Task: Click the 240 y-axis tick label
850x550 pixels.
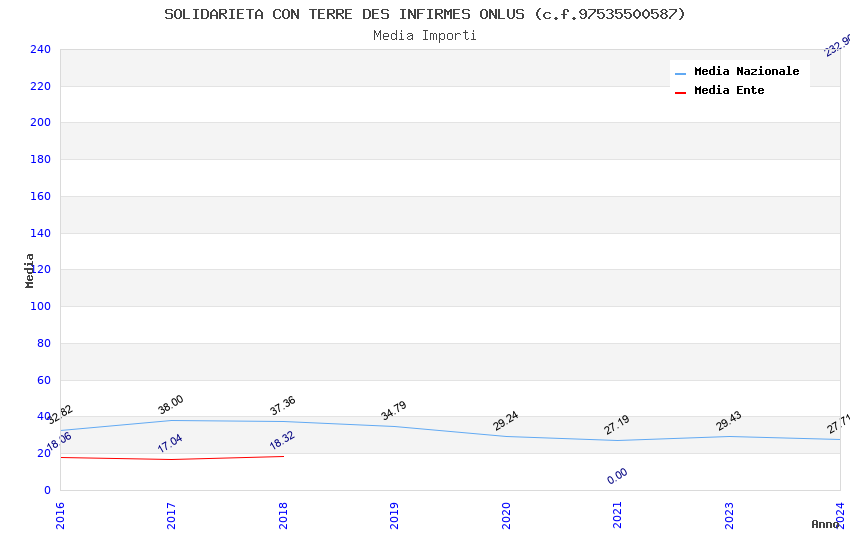Action: [40, 49]
